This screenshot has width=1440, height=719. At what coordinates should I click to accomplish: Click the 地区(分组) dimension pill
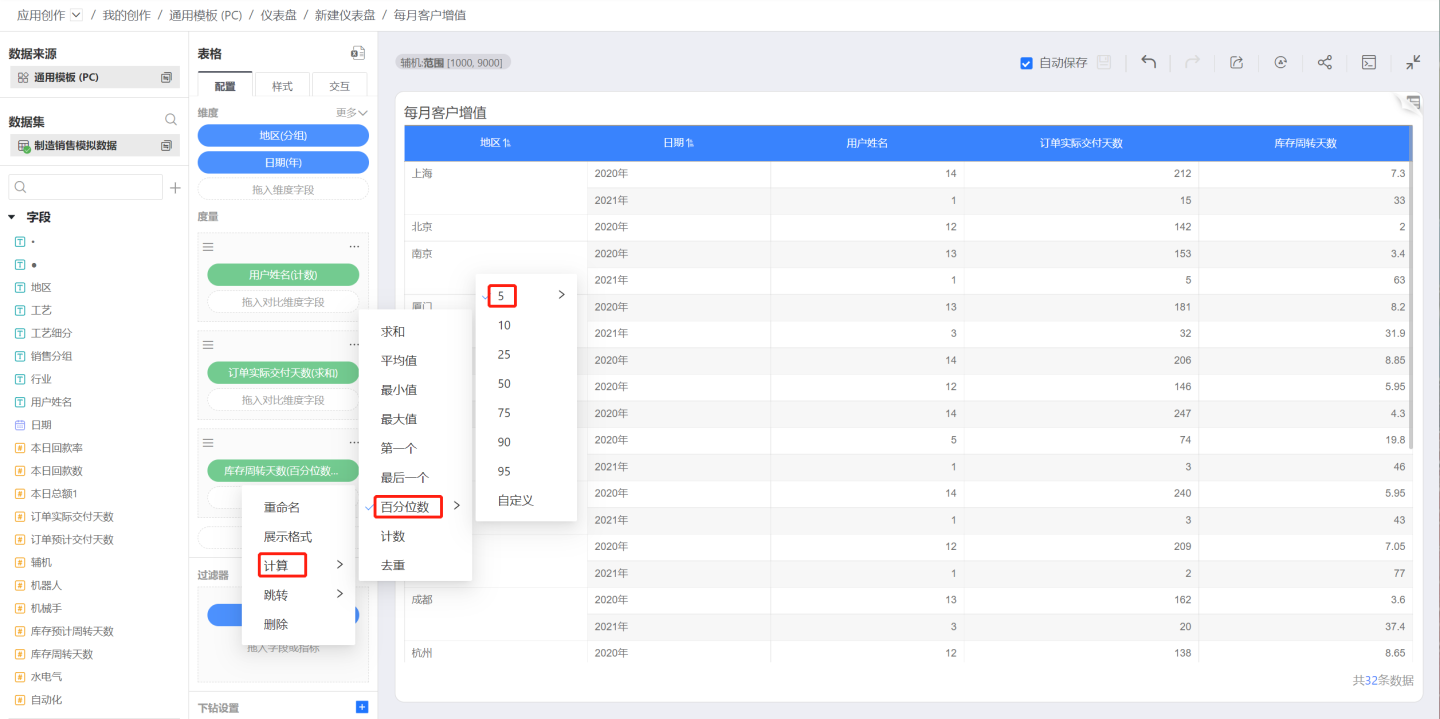pyautogui.click(x=283, y=136)
